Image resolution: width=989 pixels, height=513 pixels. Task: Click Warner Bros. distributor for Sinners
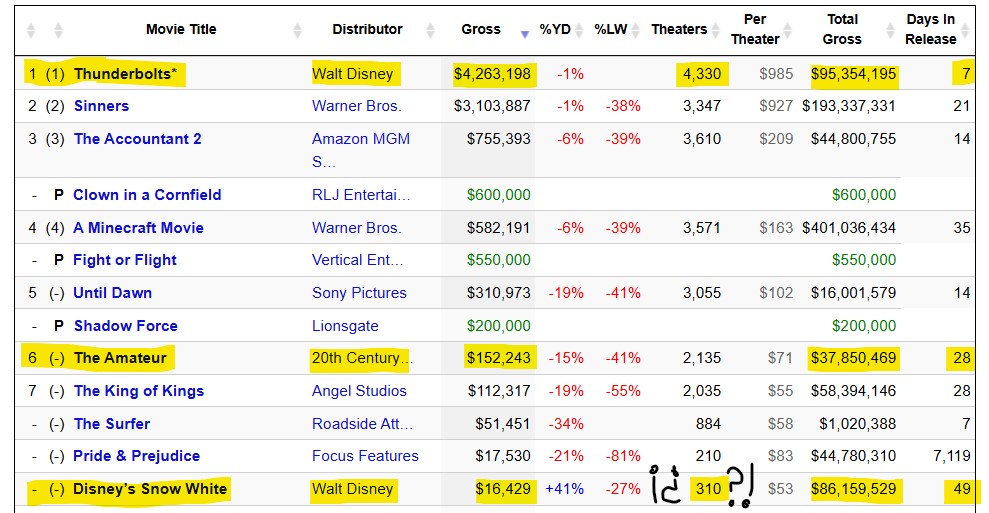[356, 106]
